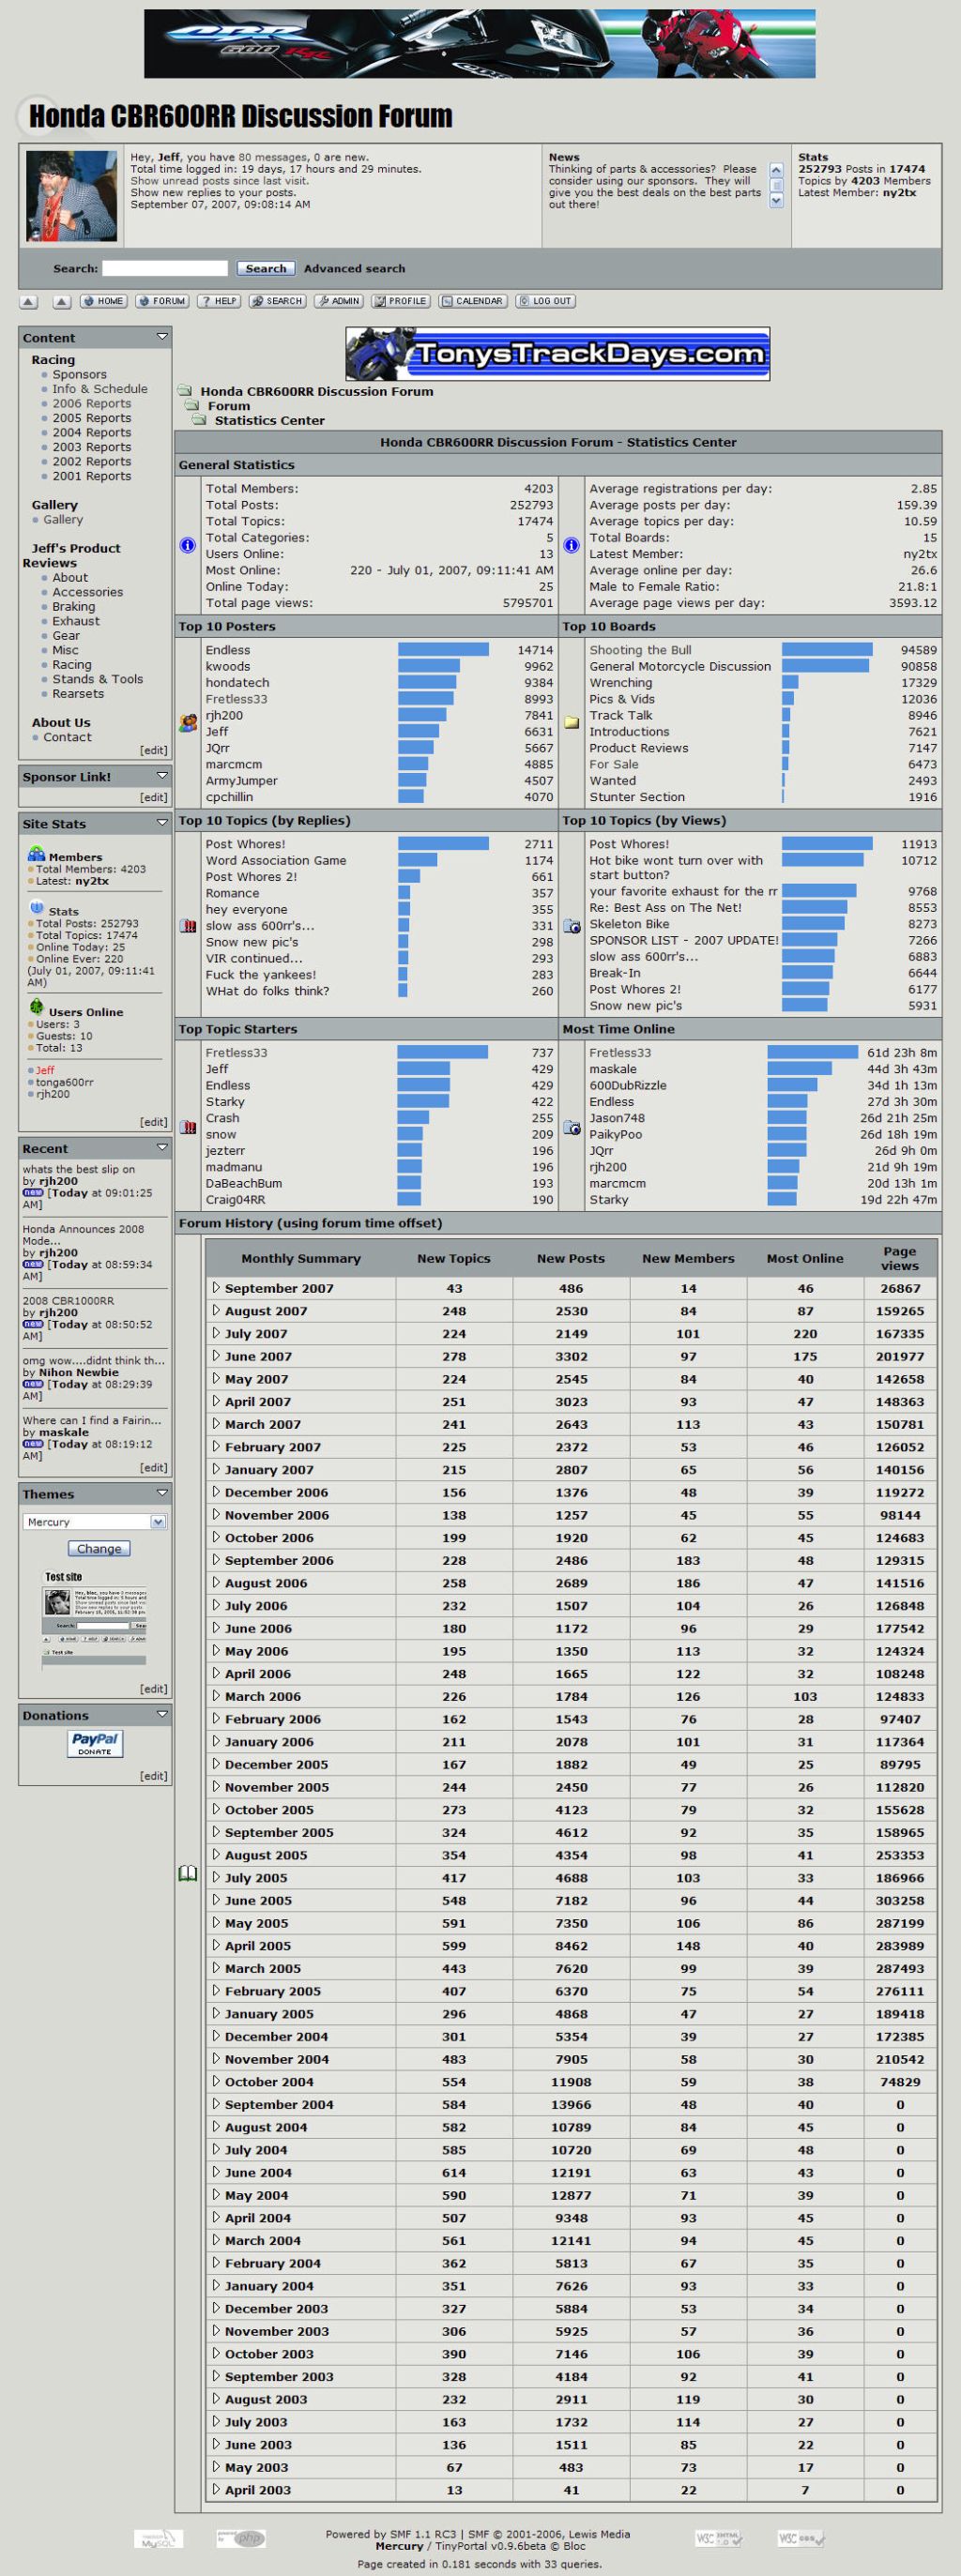Image resolution: width=961 pixels, height=2576 pixels.
Task: Click the MySQL powered-by badge
Action: point(158,2539)
